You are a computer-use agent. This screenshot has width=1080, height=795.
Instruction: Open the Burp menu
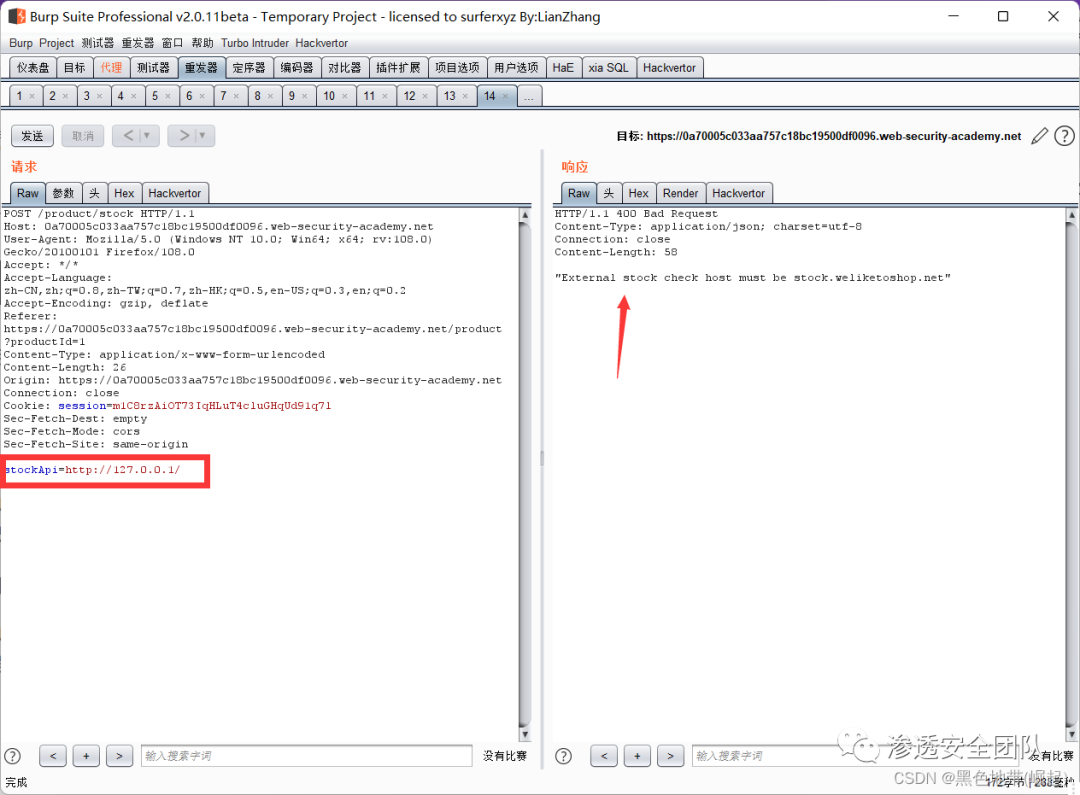[21, 43]
